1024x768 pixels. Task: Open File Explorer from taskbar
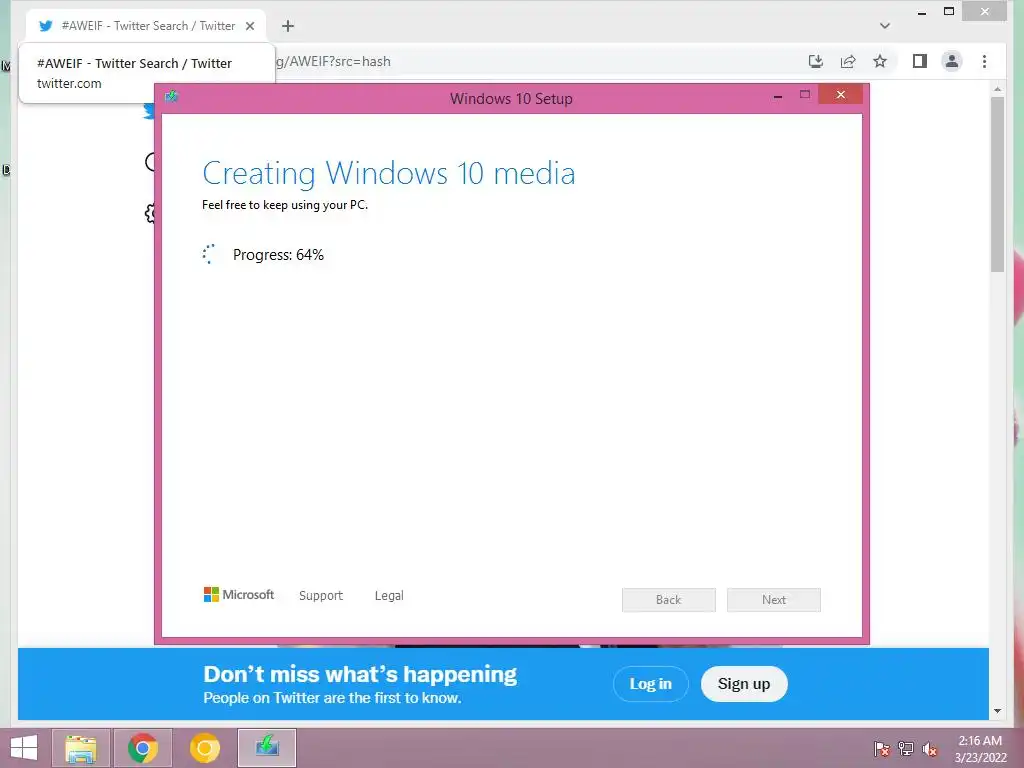(x=81, y=748)
